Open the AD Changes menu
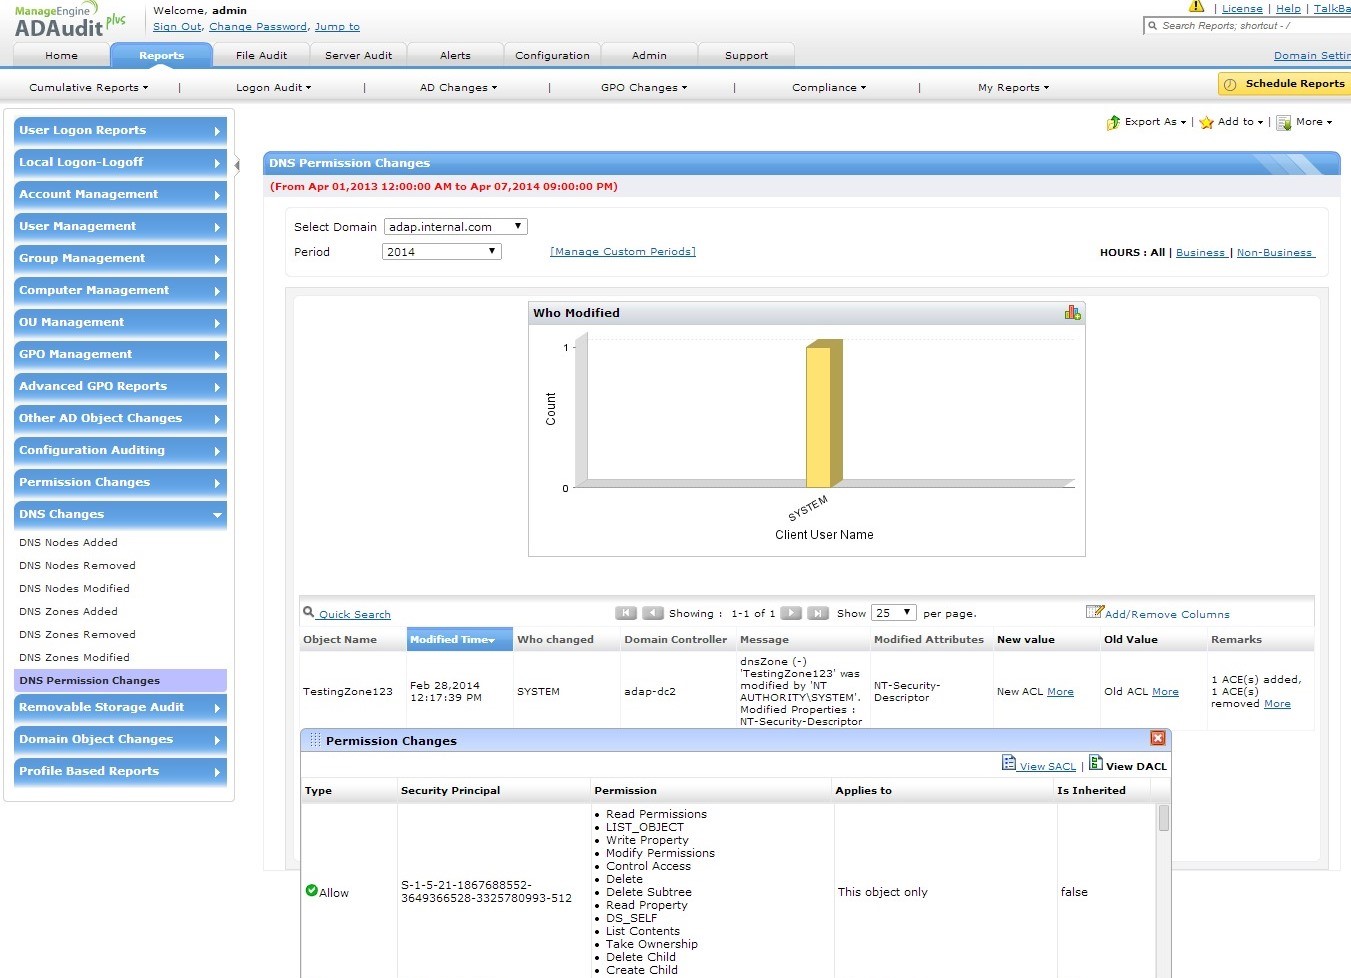The height and width of the screenshot is (978, 1351). pyautogui.click(x=458, y=88)
